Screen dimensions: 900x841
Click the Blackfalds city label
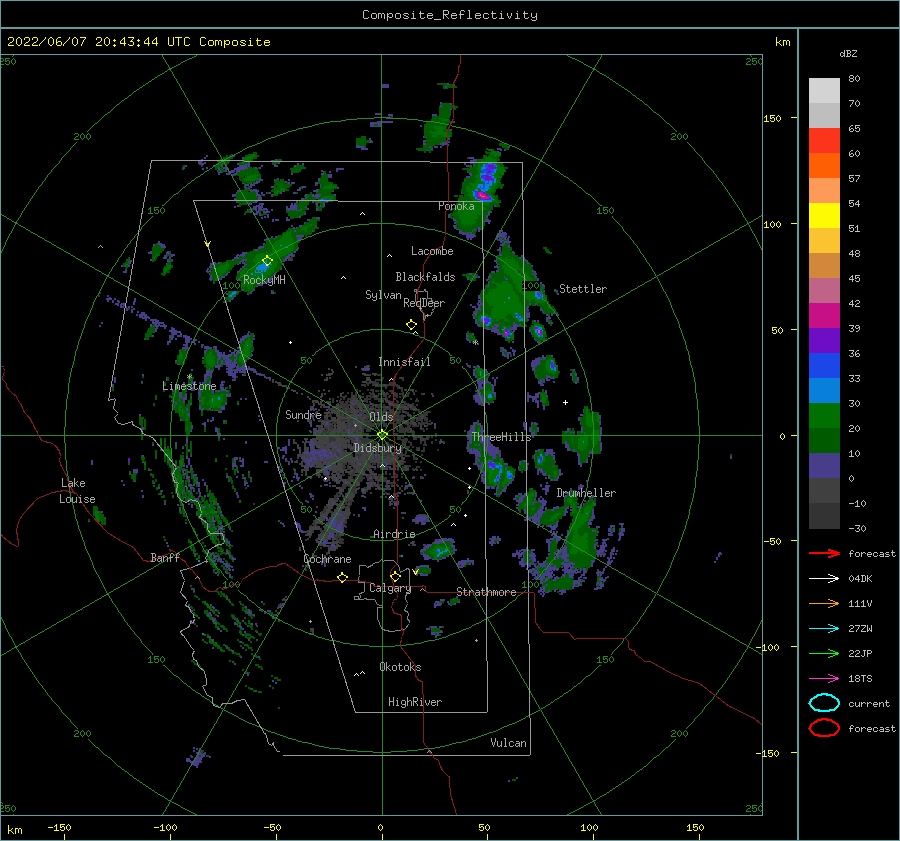(425, 277)
